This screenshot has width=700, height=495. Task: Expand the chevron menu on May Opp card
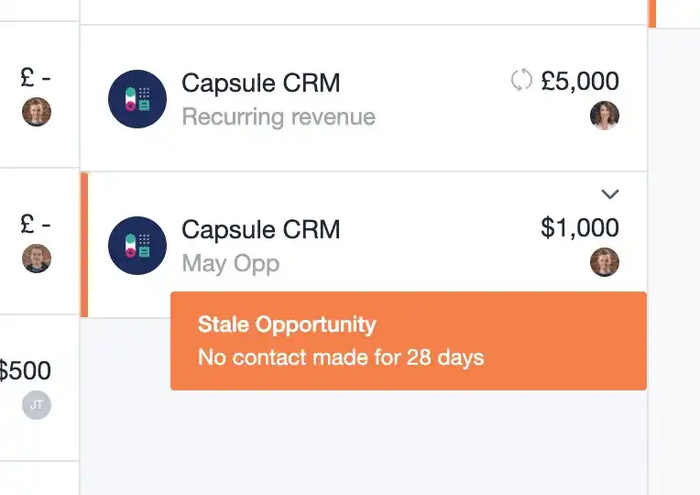610,194
